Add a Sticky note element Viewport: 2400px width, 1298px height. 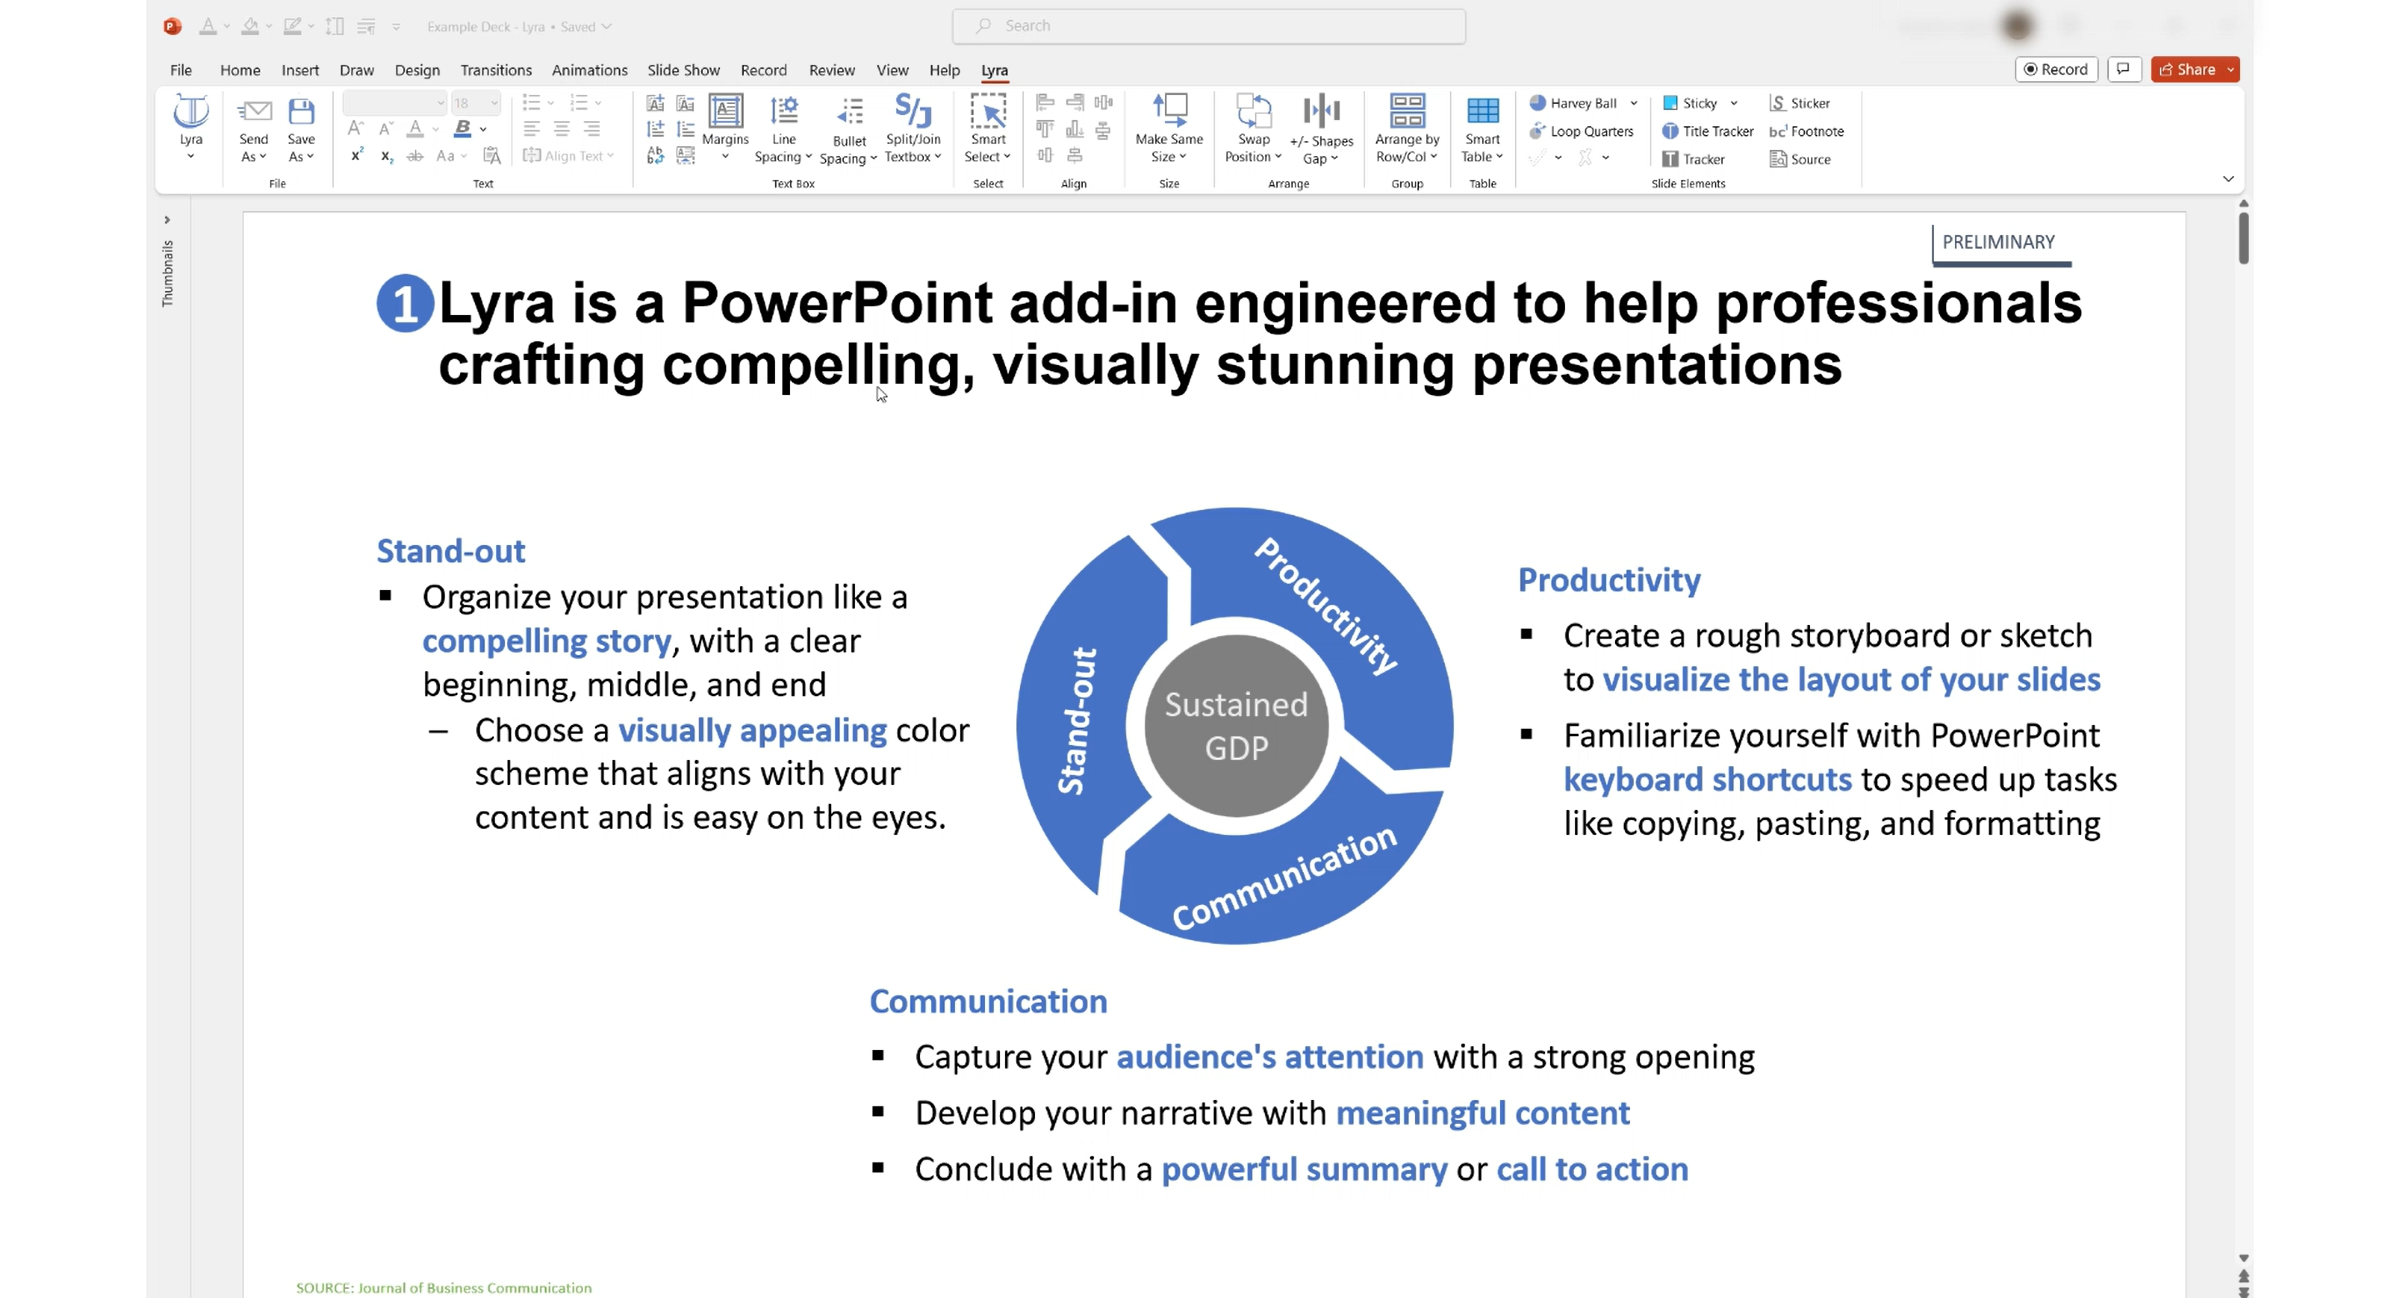1689,103
